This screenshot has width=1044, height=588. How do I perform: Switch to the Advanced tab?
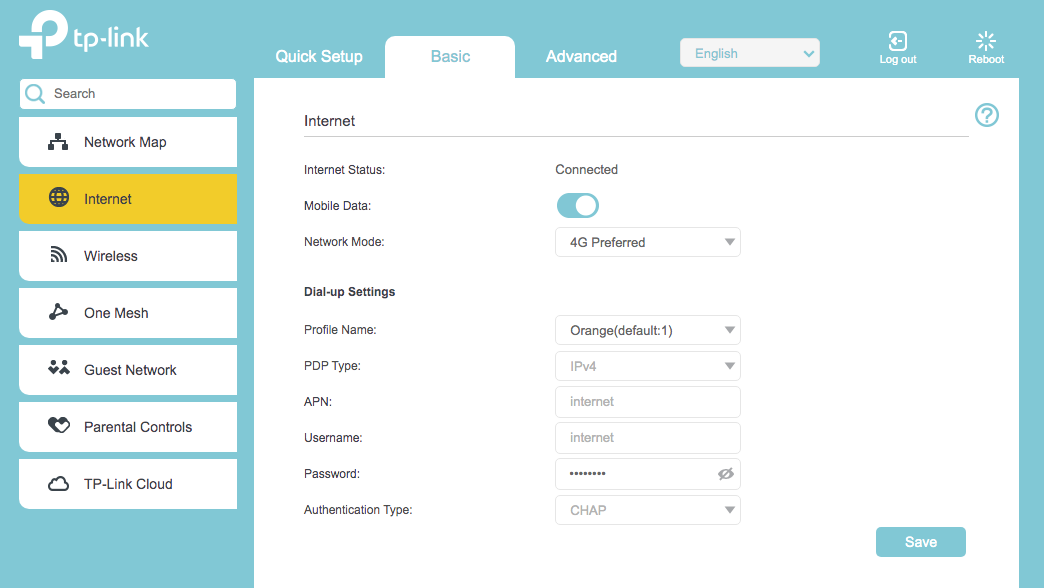(x=581, y=57)
